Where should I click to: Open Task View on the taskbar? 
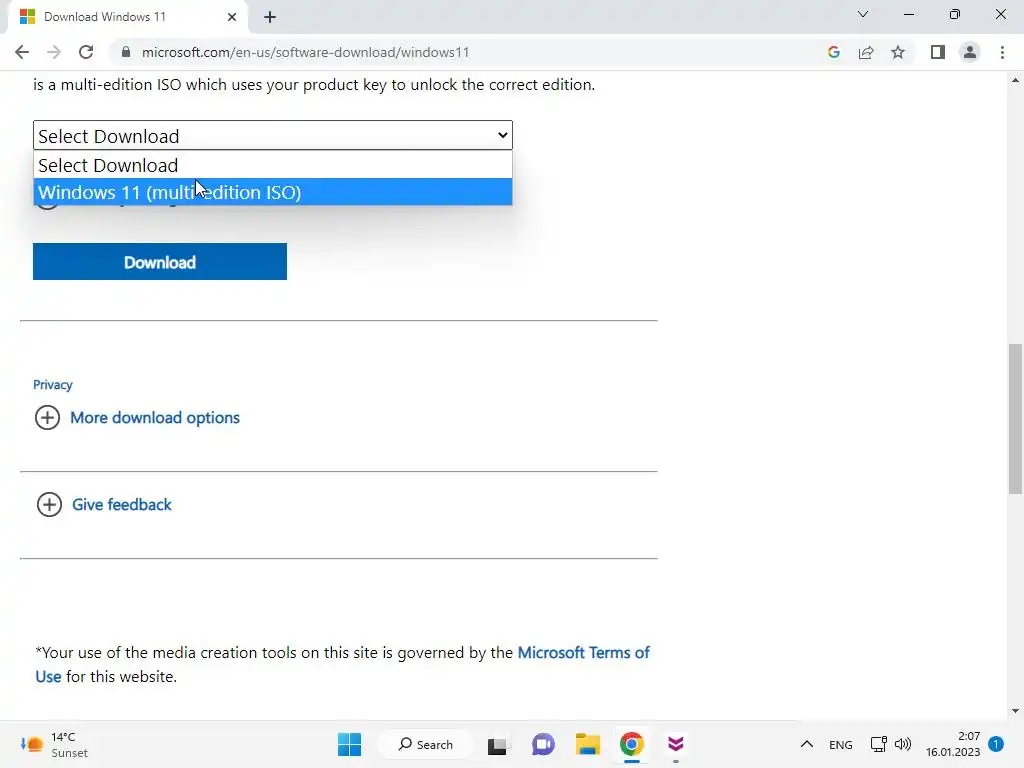[497, 744]
